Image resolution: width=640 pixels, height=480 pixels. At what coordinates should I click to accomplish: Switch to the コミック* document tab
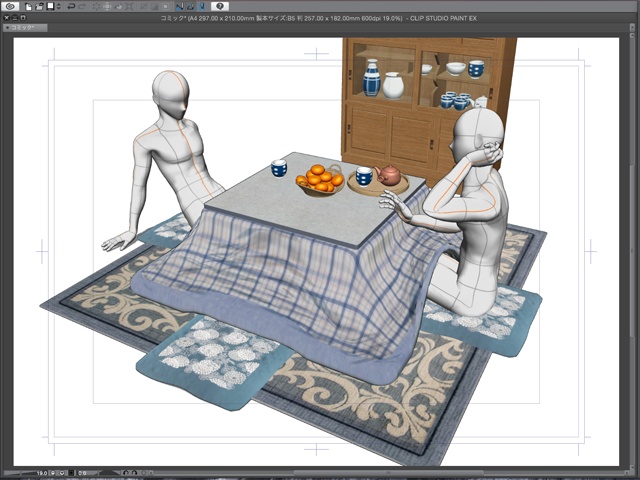point(24,28)
